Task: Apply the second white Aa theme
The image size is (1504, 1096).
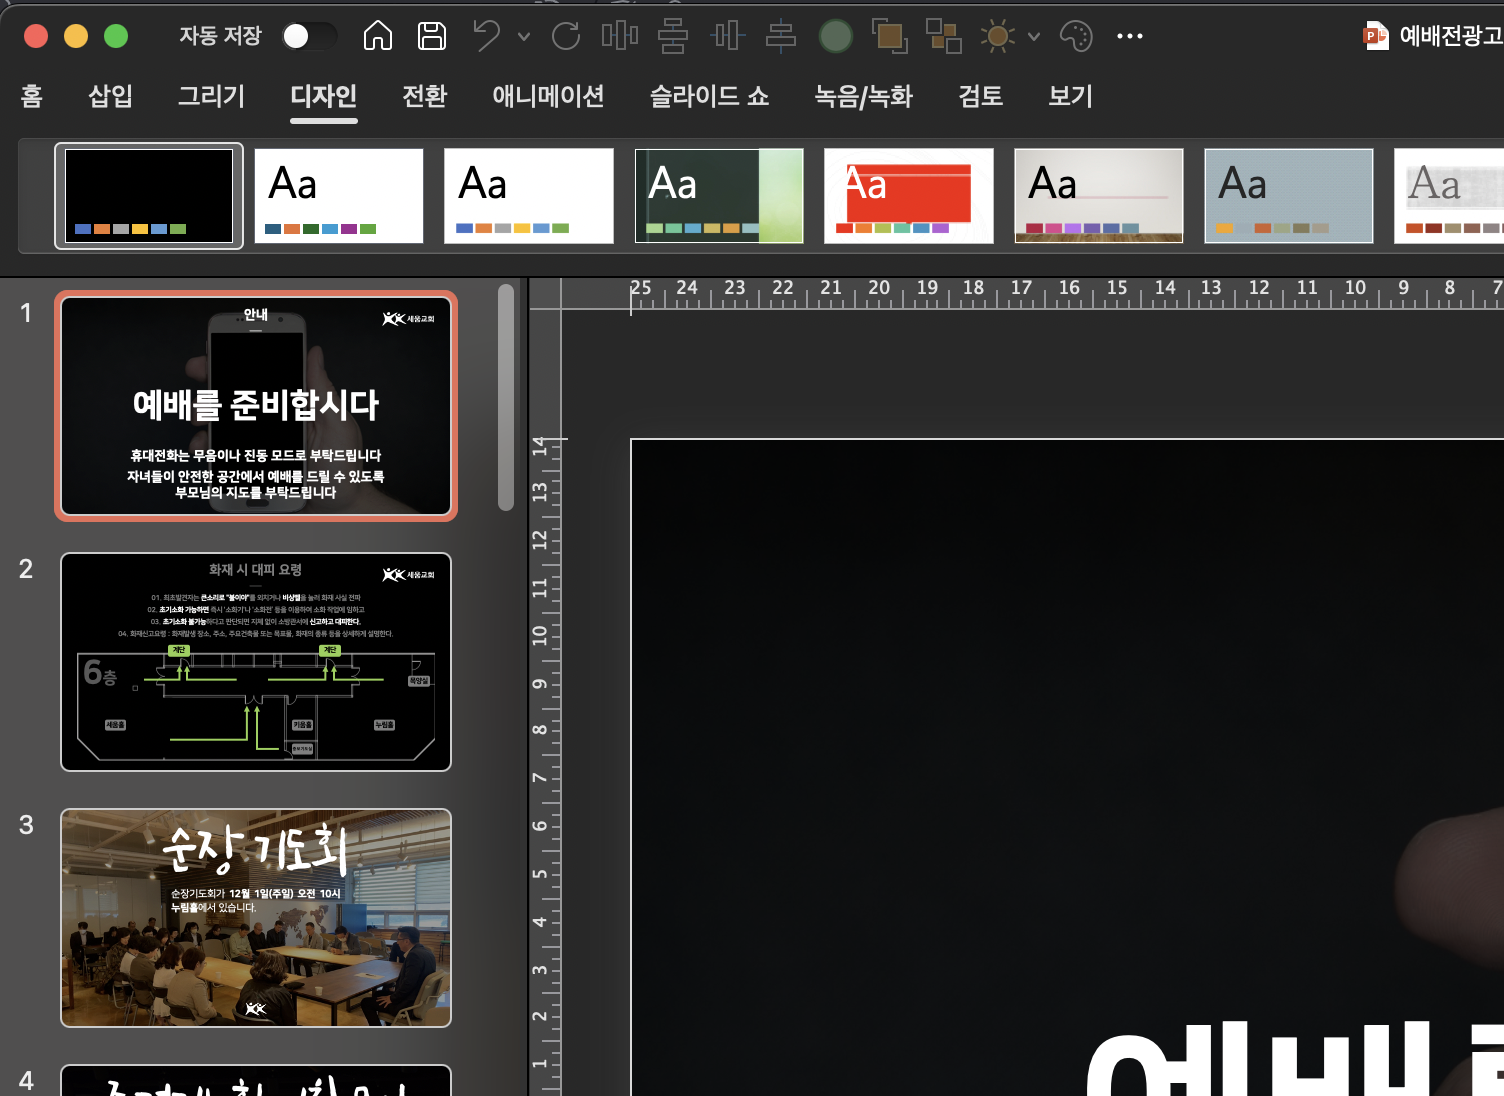Action: pyautogui.click(x=339, y=196)
